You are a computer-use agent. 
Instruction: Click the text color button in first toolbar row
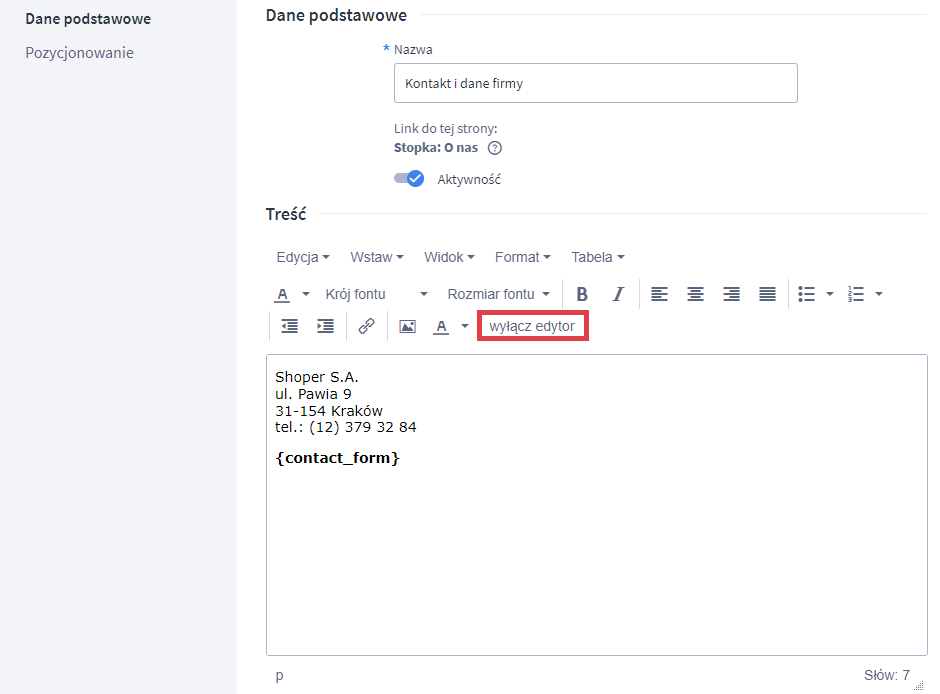pyautogui.click(x=282, y=294)
